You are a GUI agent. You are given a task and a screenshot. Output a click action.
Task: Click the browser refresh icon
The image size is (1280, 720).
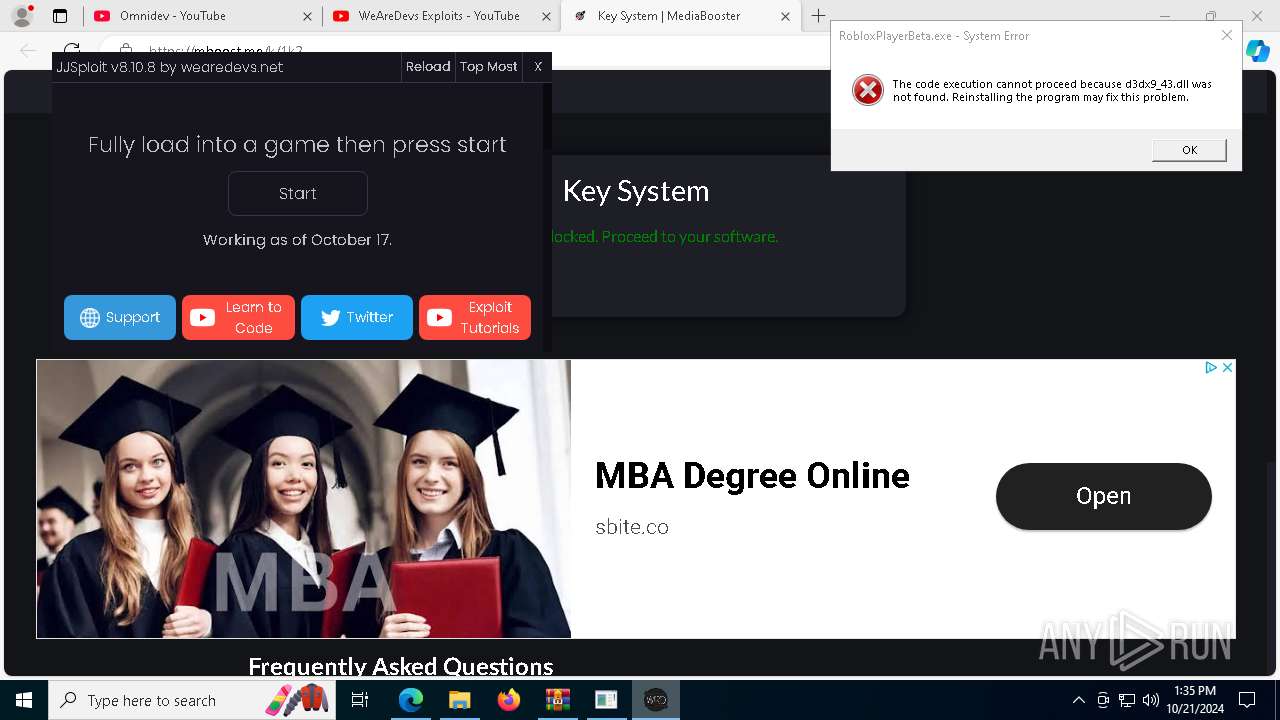72,50
